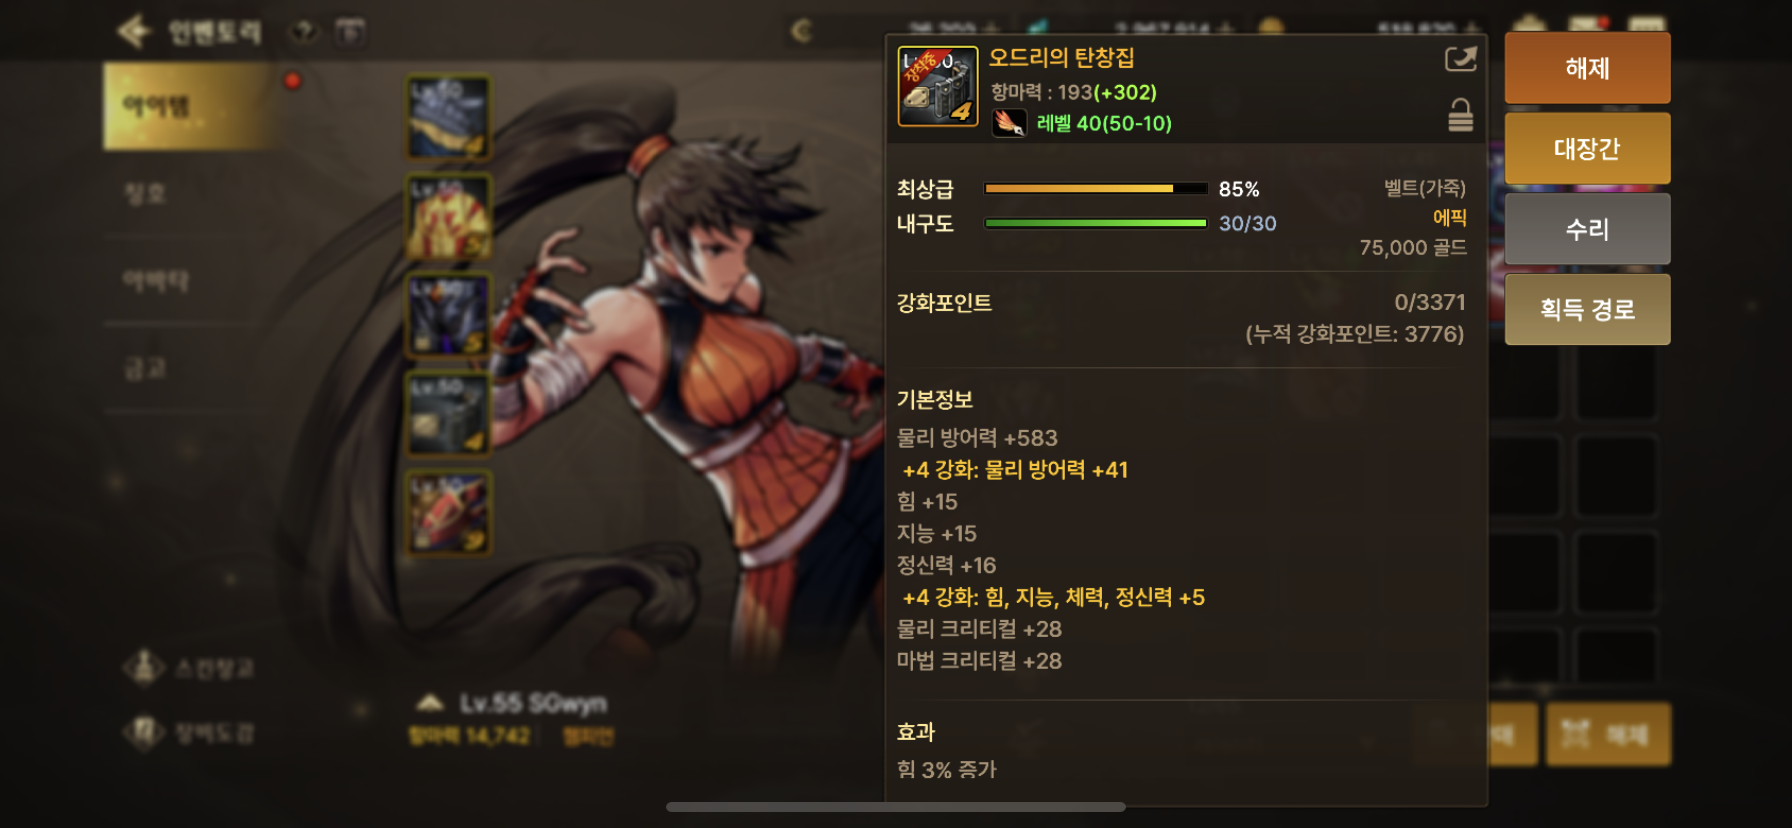Image resolution: width=1792 pixels, height=828 pixels.
Task: Click the gunner class icon beside level
Action: [x=1009, y=123]
